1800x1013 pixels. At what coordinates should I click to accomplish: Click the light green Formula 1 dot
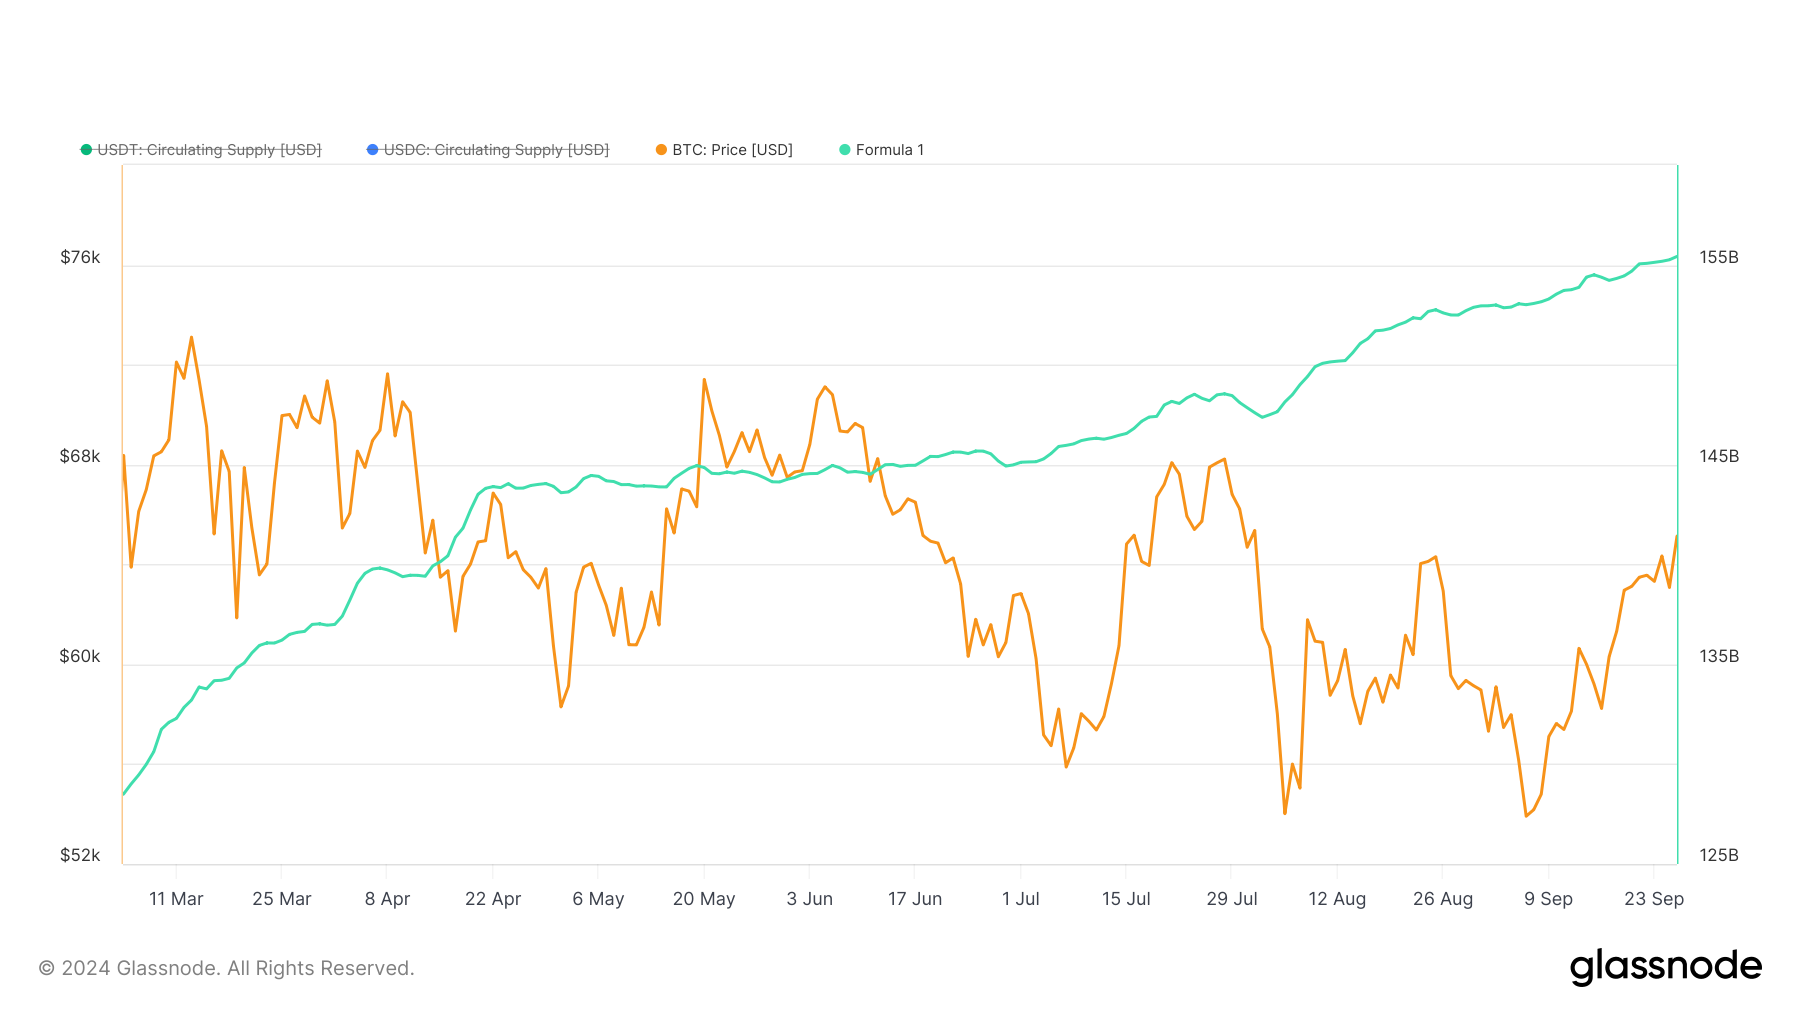(845, 150)
